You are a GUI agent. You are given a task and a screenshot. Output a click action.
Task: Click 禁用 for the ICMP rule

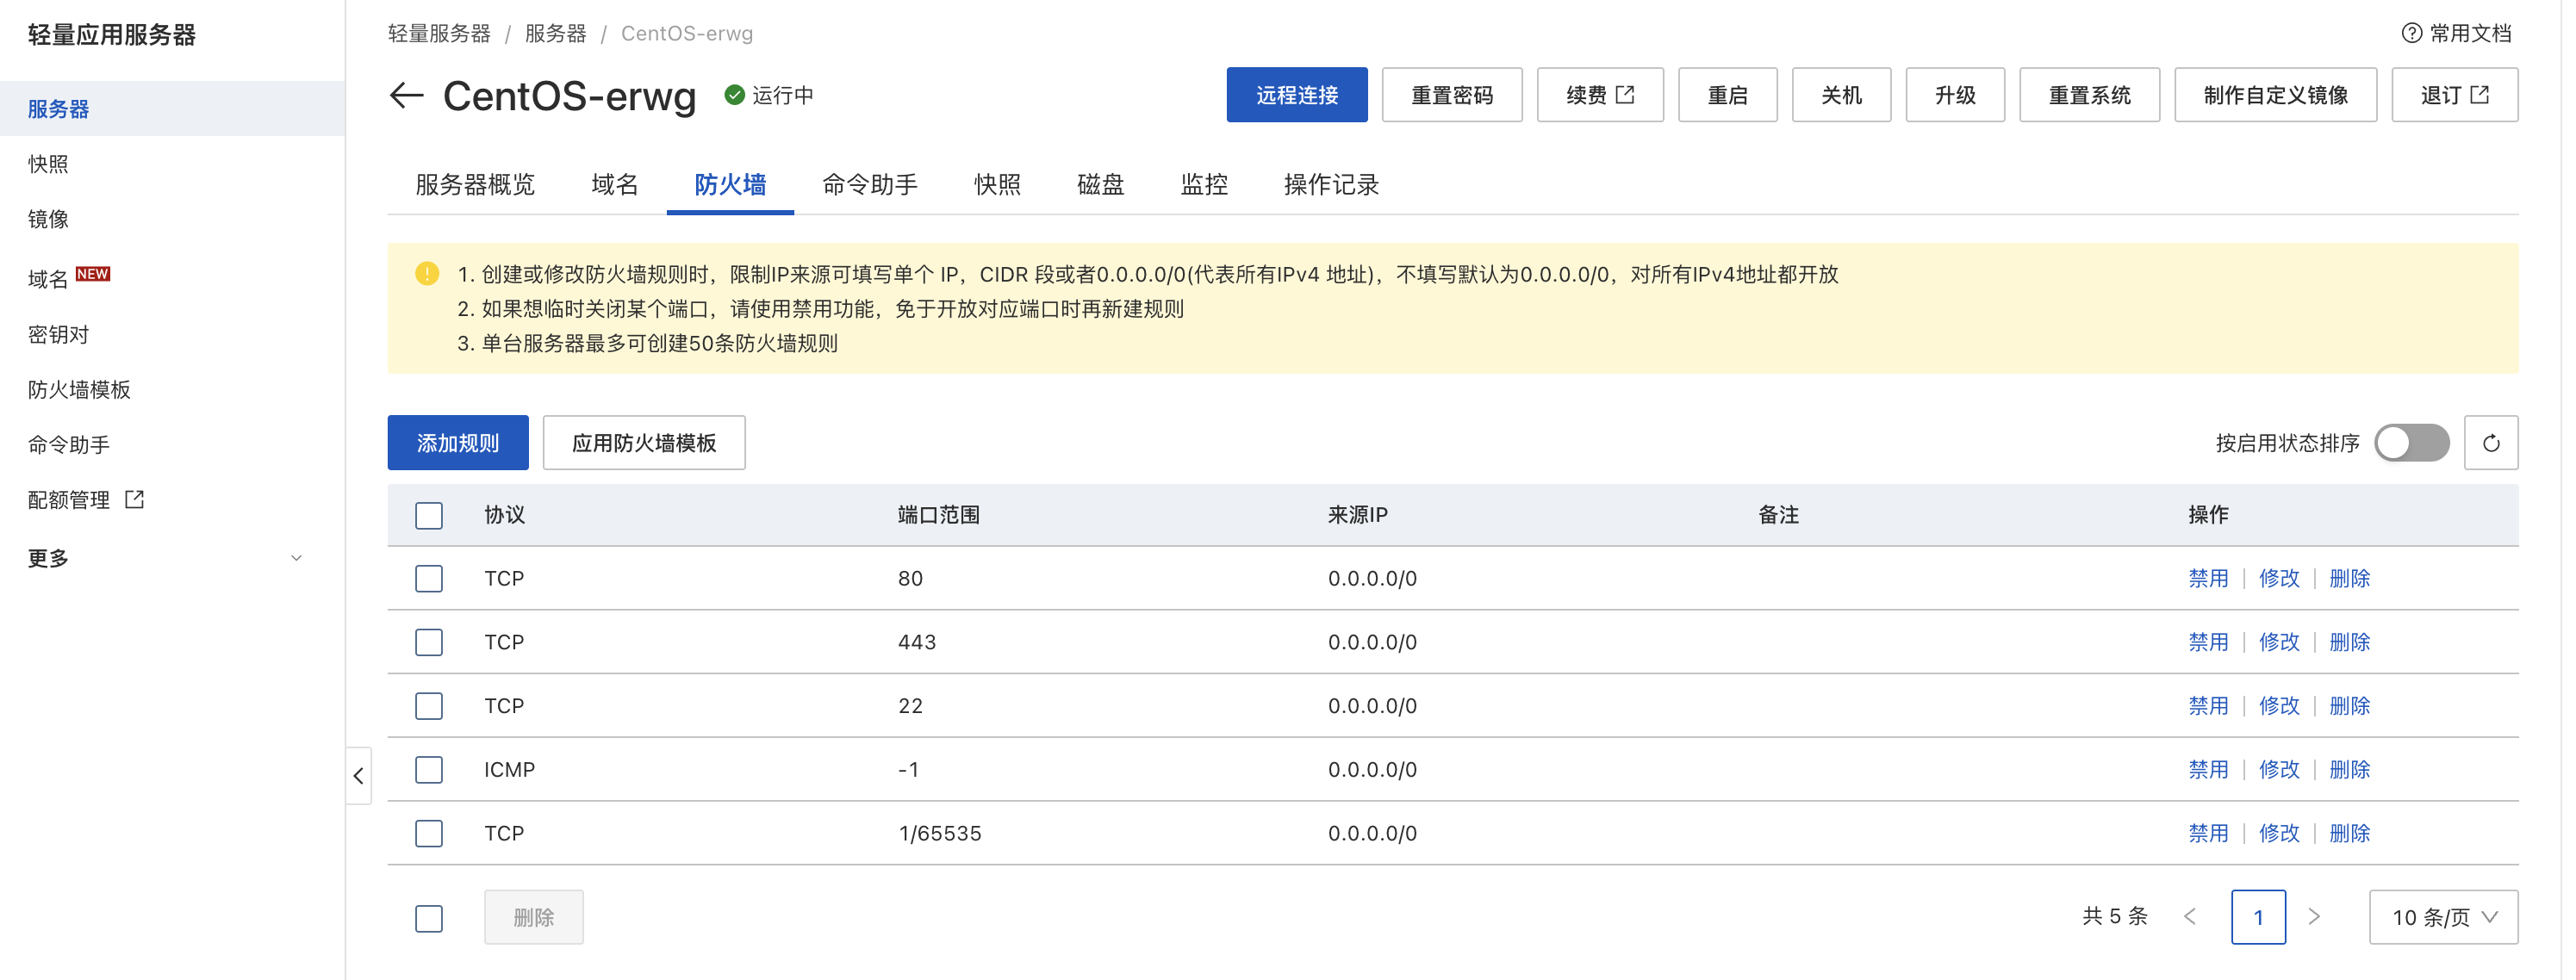pos(2208,769)
